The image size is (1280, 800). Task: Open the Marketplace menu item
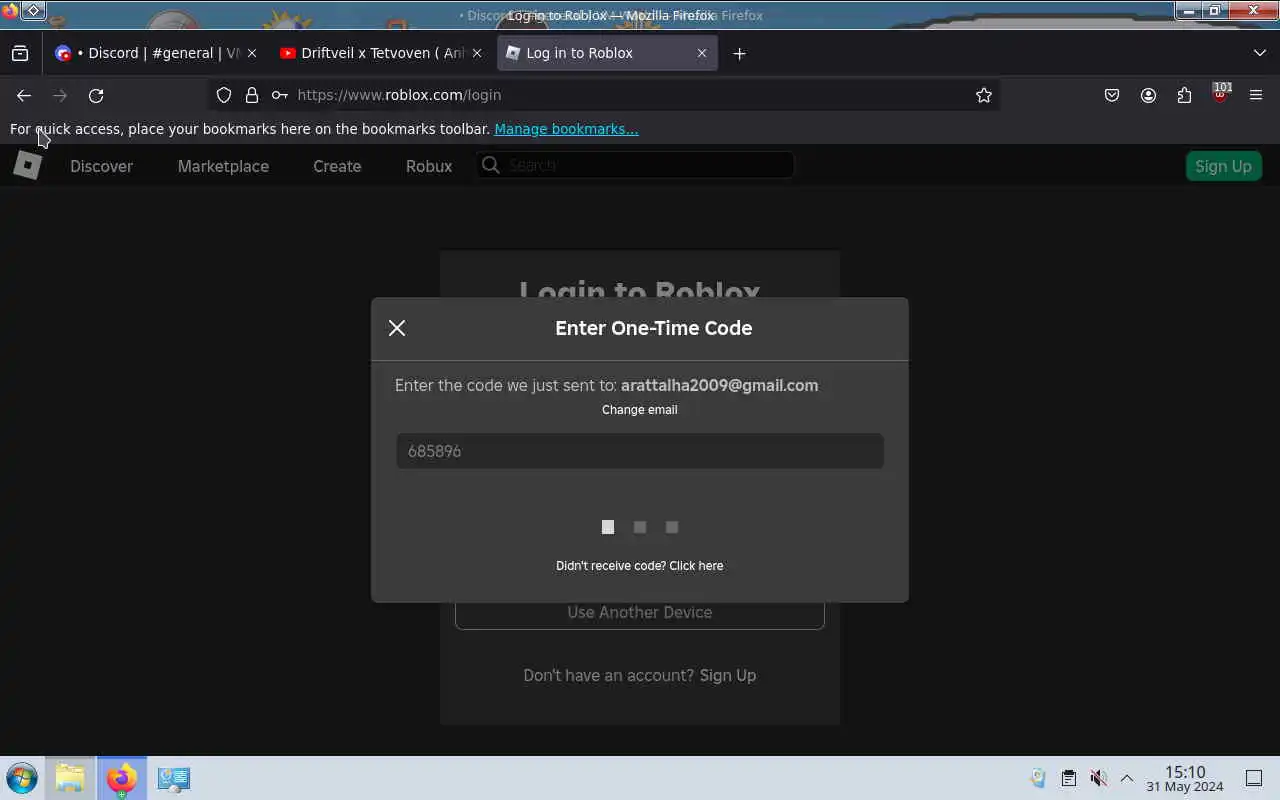(x=223, y=166)
